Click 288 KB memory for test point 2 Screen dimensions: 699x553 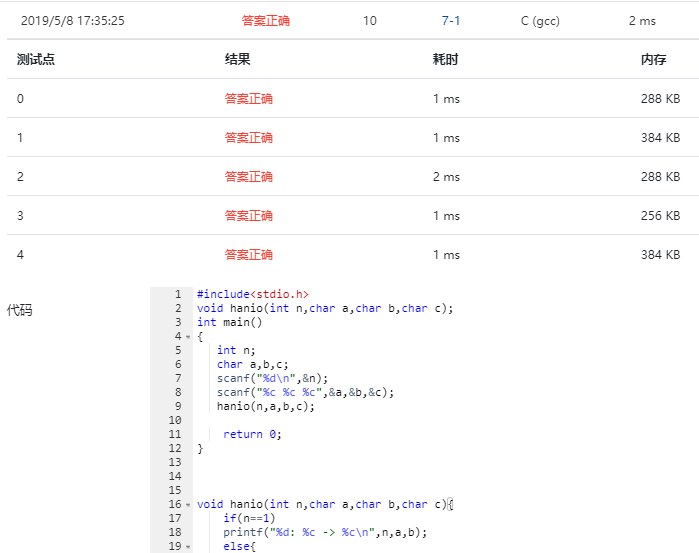[660, 177]
